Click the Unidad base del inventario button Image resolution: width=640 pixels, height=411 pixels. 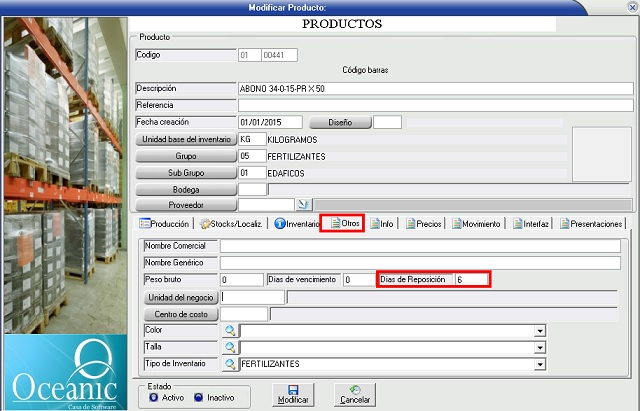point(184,139)
